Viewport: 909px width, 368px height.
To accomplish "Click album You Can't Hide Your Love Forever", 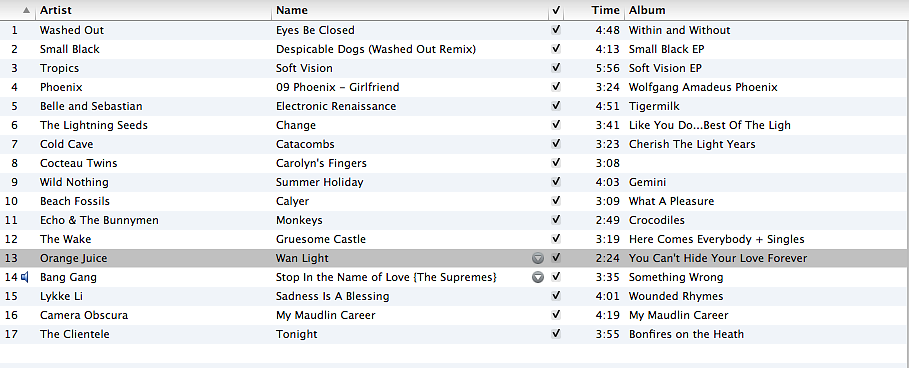I will pyautogui.click(x=718, y=258).
